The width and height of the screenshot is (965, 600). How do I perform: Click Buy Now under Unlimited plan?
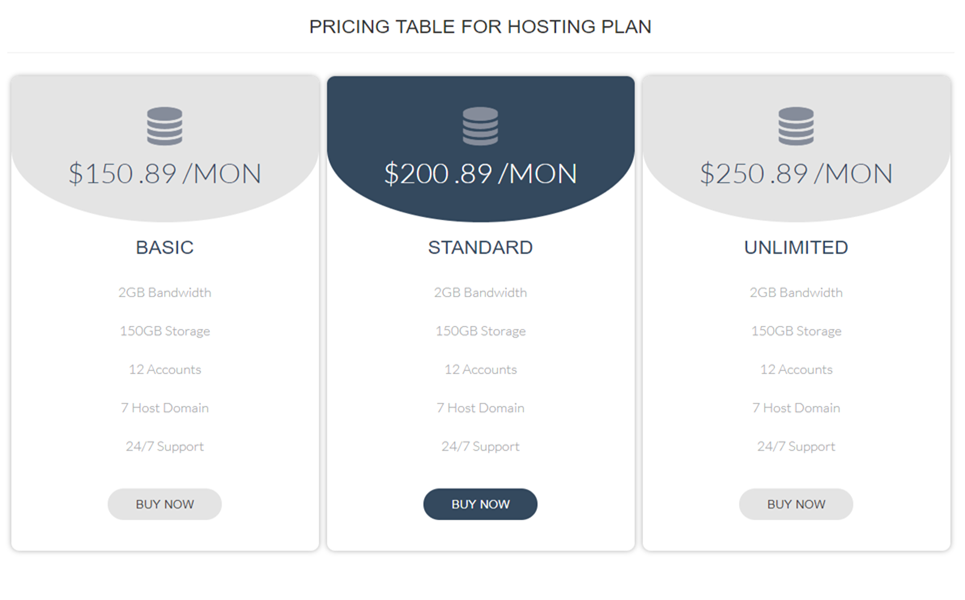click(796, 504)
